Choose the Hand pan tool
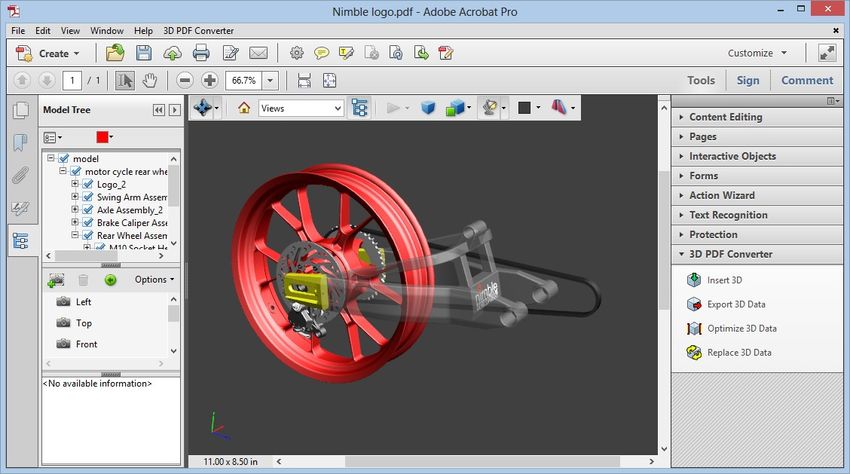 [x=150, y=81]
